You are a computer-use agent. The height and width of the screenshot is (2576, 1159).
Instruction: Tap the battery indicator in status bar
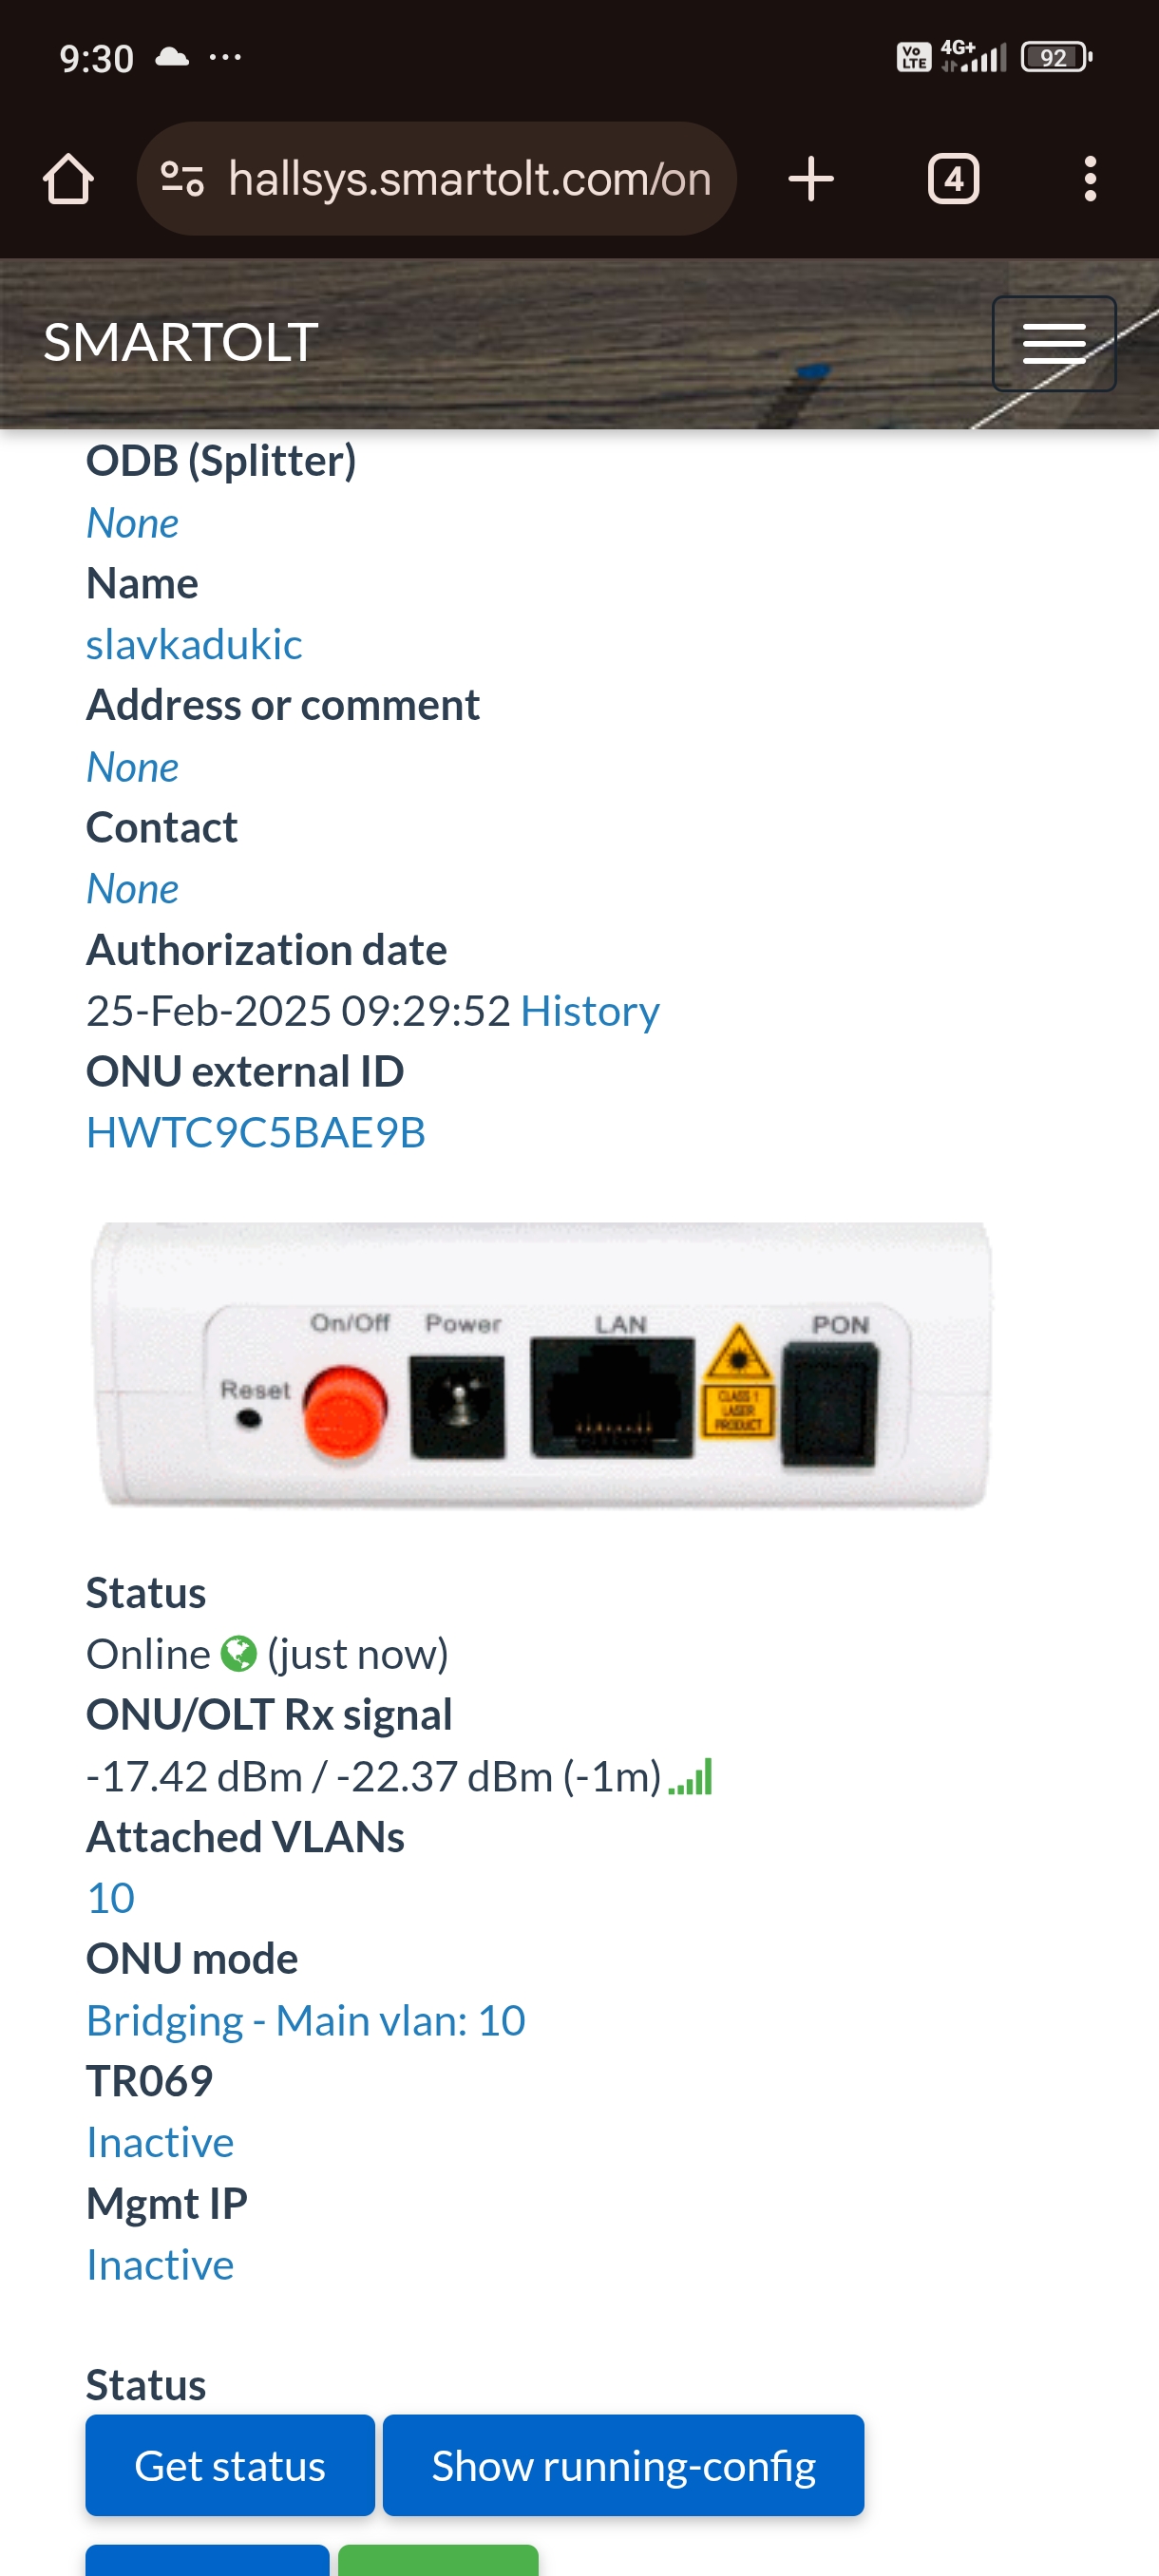[1055, 58]
